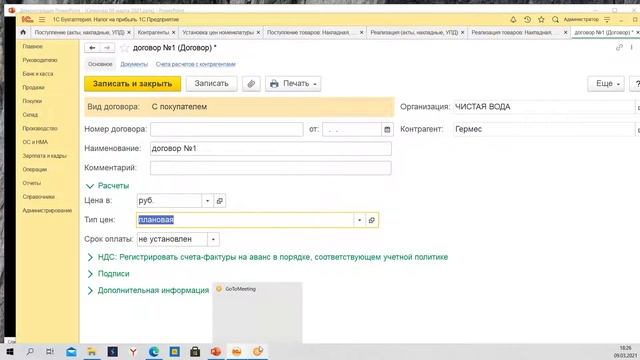The height and width of the screenshot is (360, 640).
Task: Open Печать dropdown menu
Action: point(293,84)
